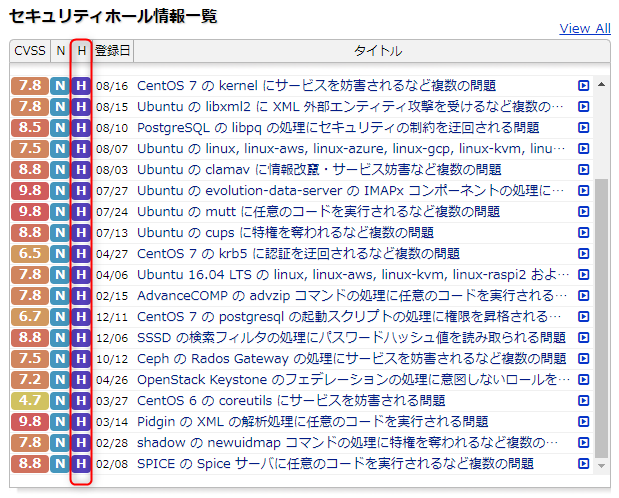
Task: Open details arrow for CentOS 7 krb5 row
Action: [x=583, y=254]
